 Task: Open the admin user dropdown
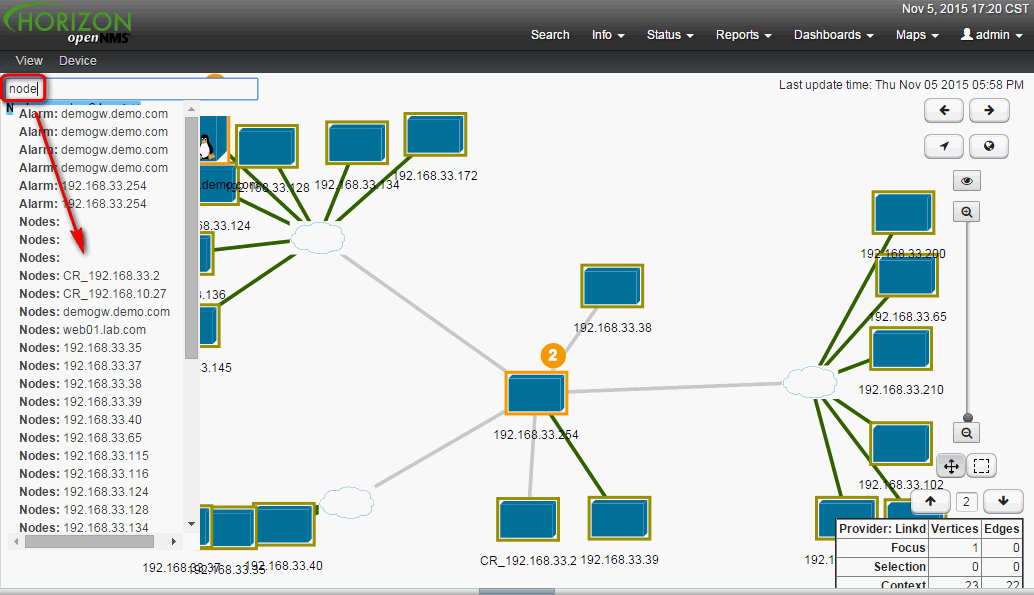992,35
